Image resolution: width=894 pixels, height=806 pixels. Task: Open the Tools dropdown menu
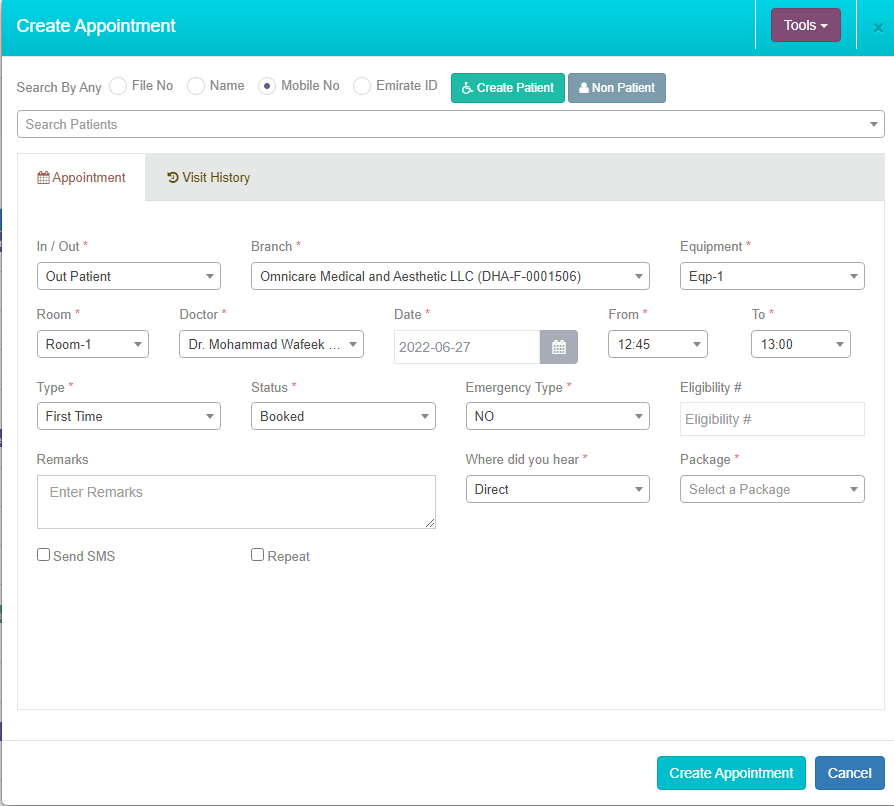(806, 24)
